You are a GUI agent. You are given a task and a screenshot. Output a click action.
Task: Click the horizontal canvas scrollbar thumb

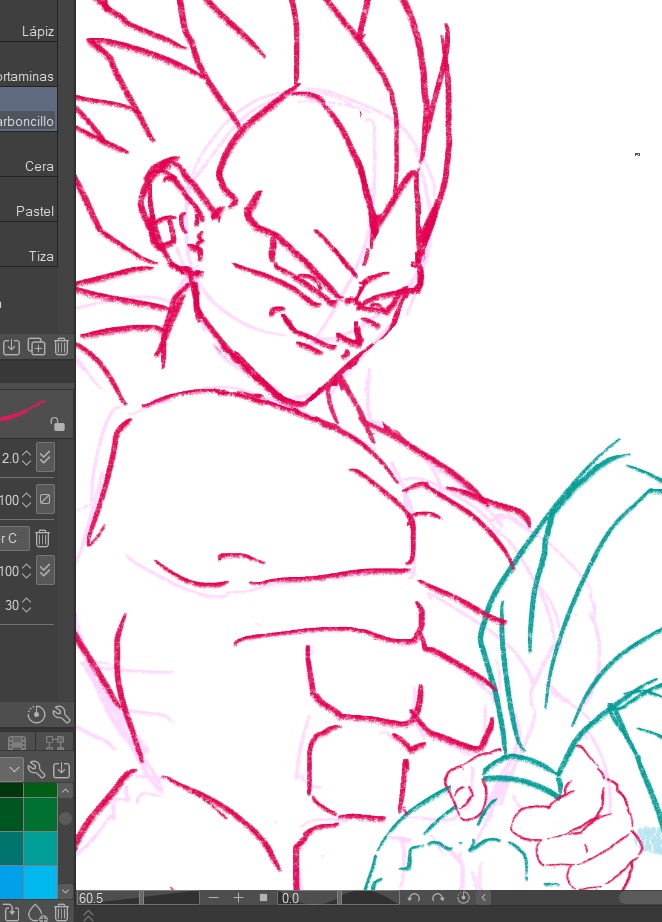(x=641, y=897)
